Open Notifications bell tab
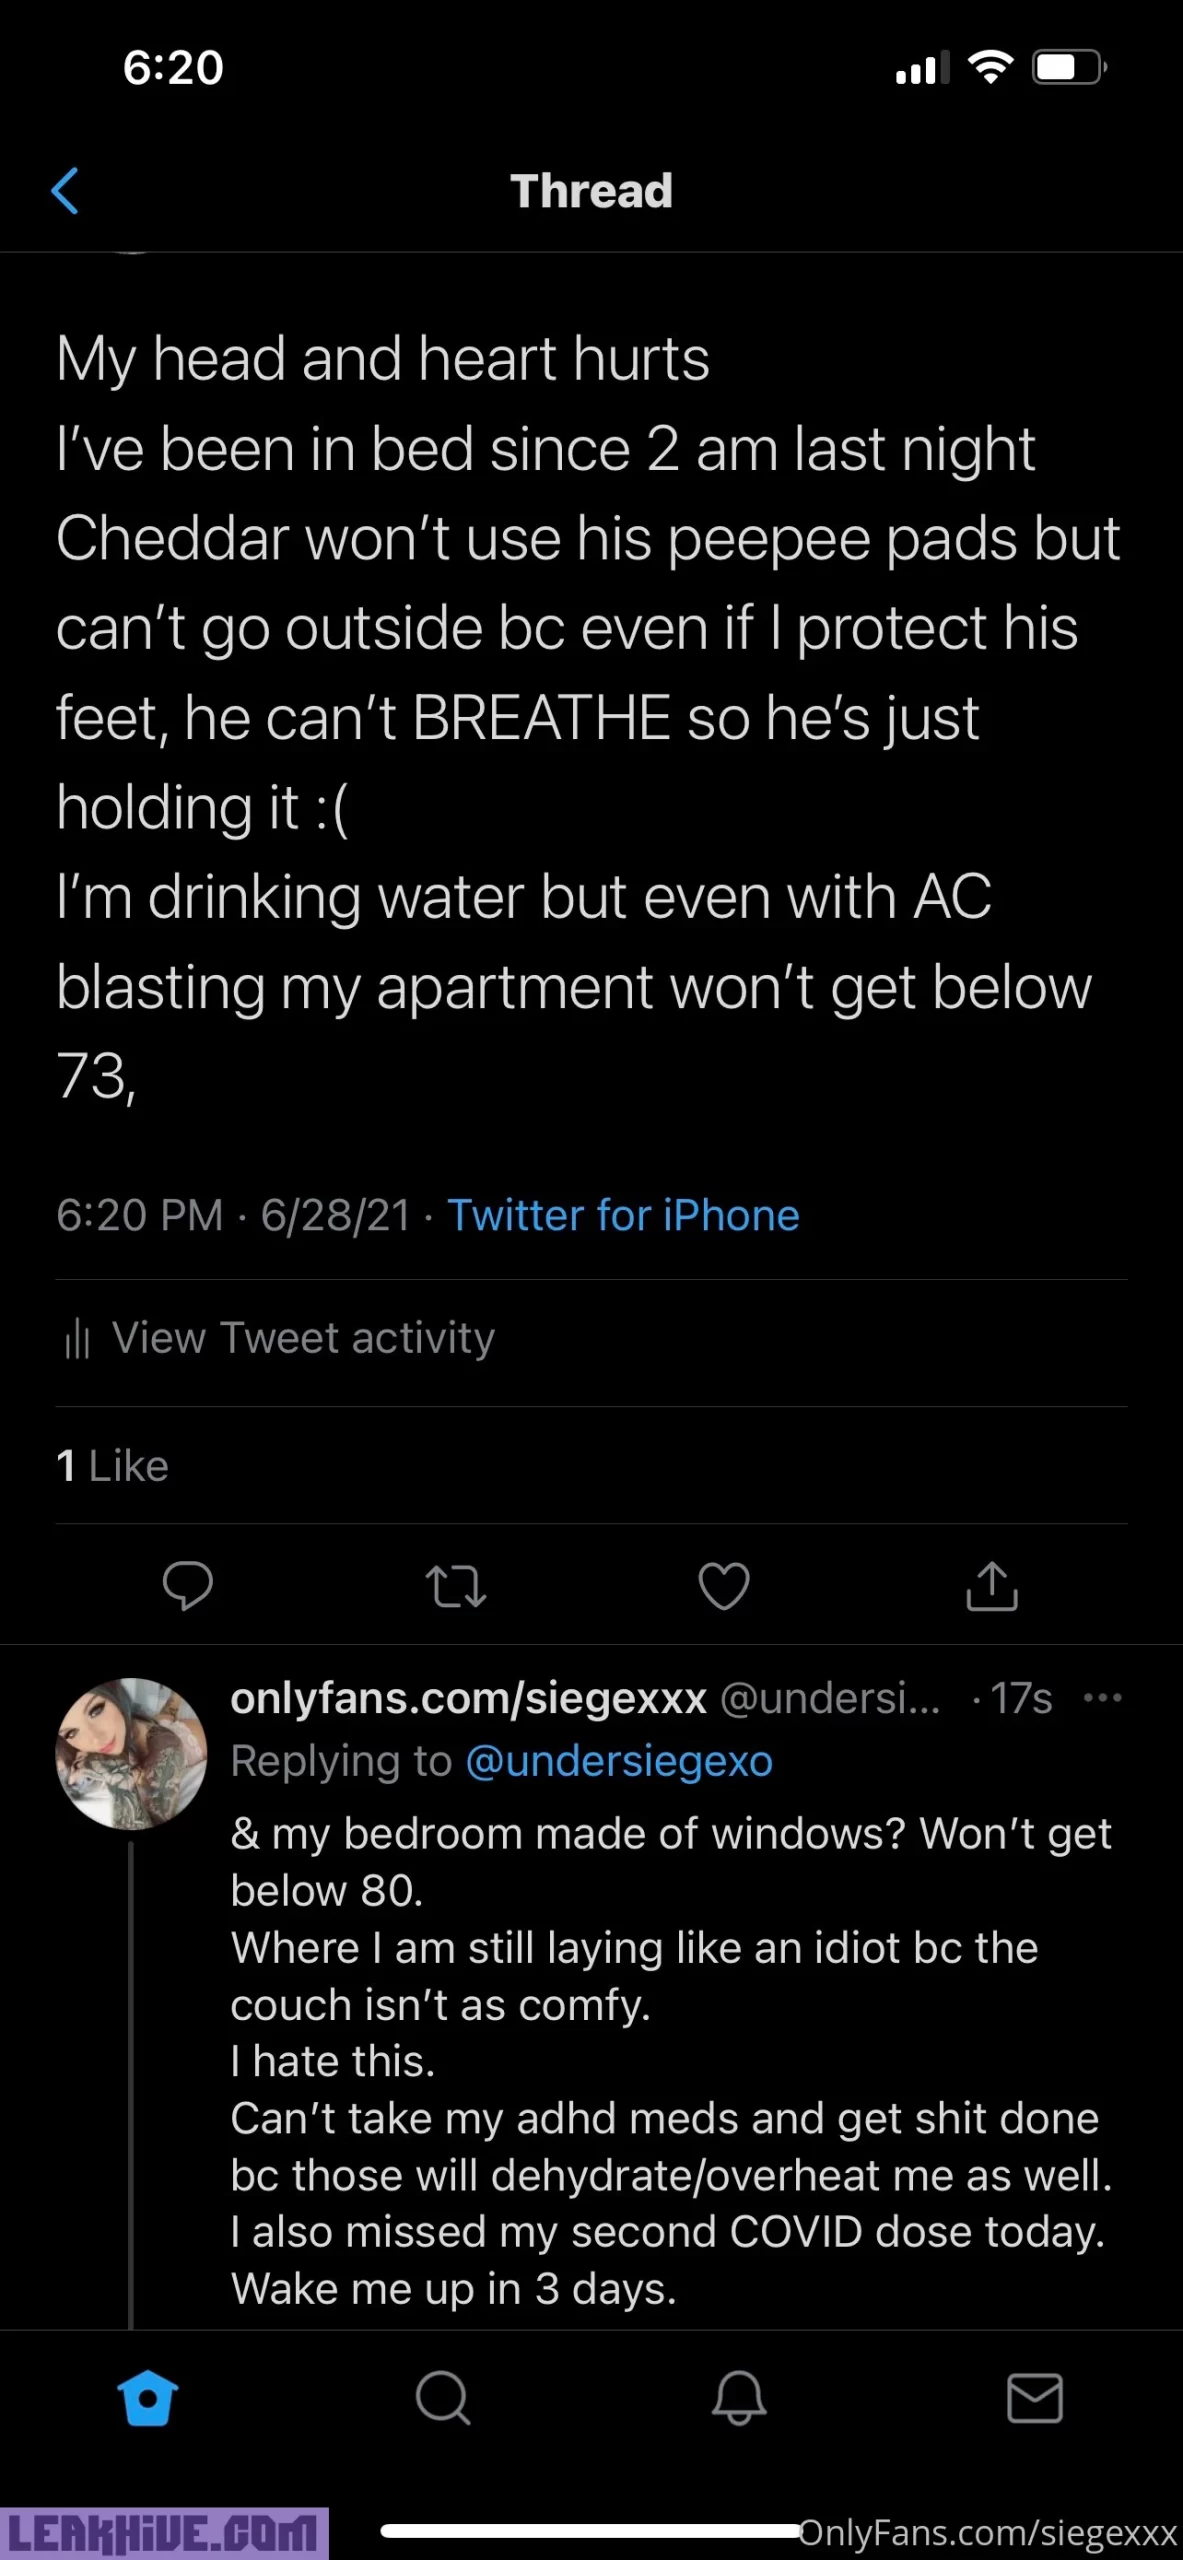 click(739, 2398)
